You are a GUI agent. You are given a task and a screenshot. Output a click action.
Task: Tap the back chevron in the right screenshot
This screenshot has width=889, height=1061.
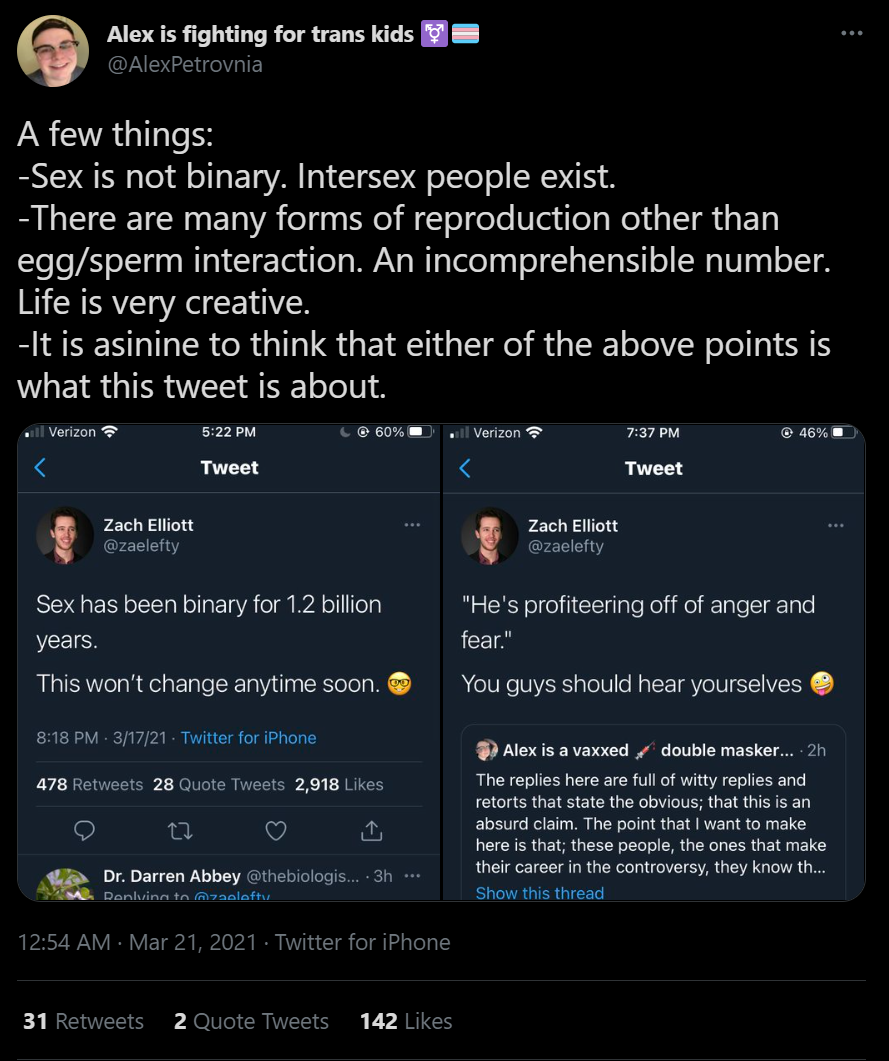465,468
